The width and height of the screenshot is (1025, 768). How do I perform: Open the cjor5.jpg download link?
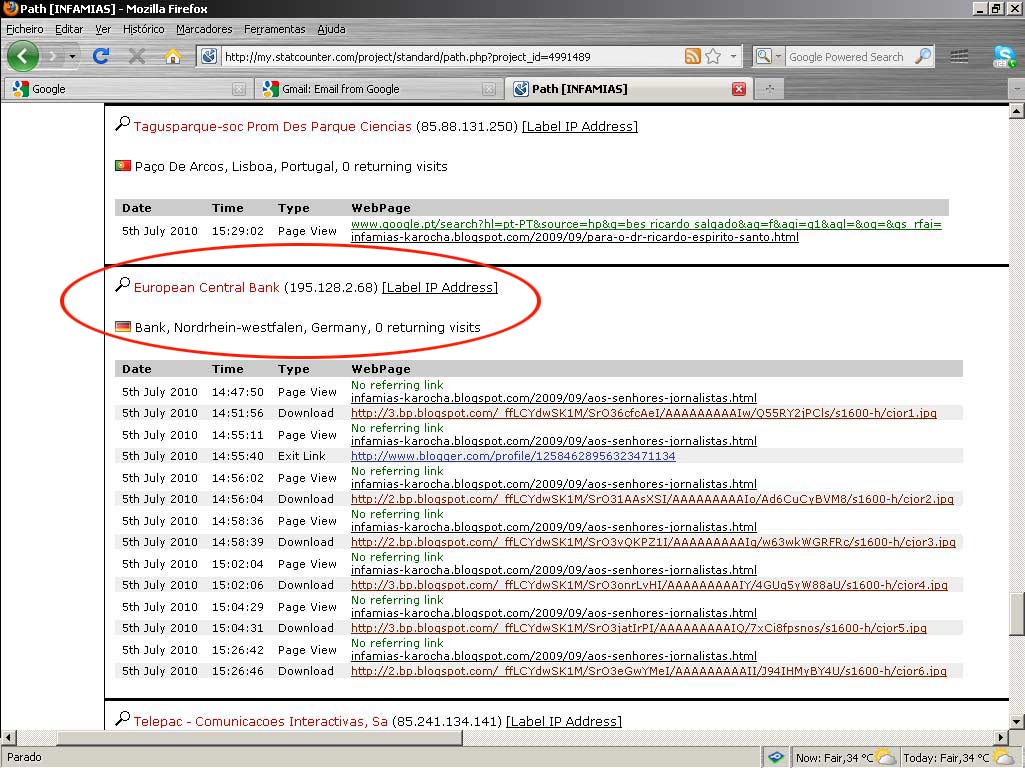point(639,628)
